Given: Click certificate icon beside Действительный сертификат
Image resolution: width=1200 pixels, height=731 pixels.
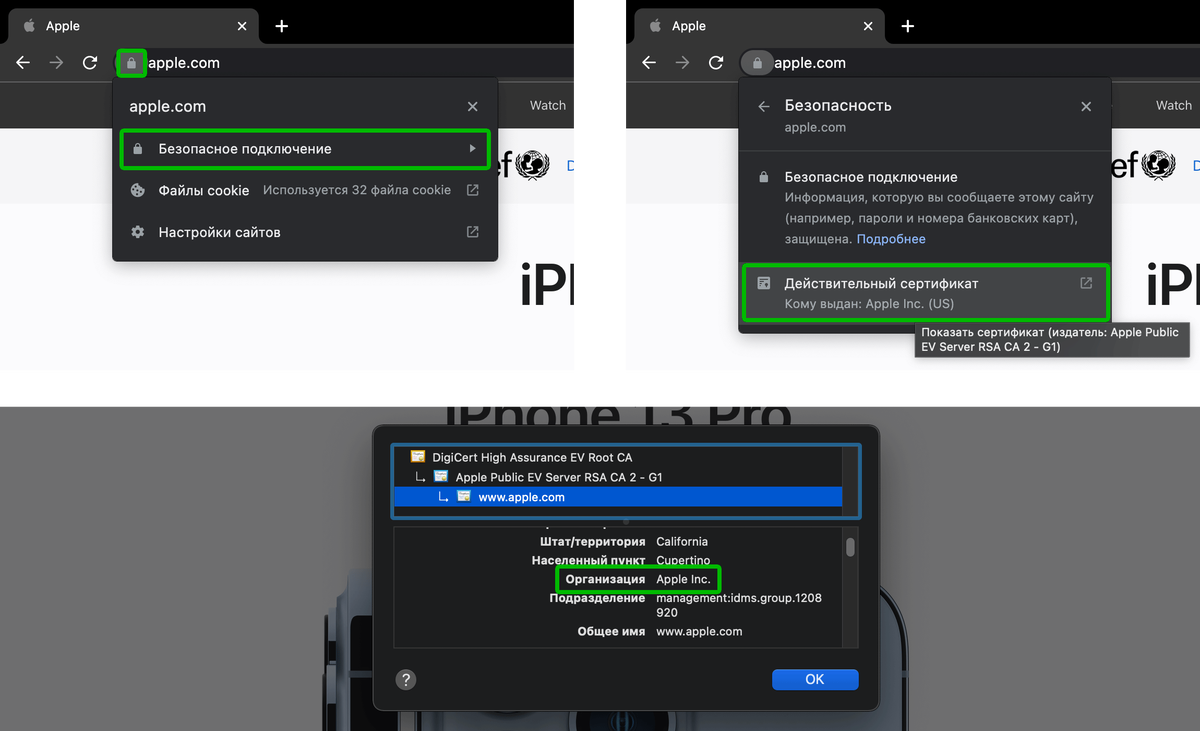Looking at the screenshot, I should (x=764, y=284).
